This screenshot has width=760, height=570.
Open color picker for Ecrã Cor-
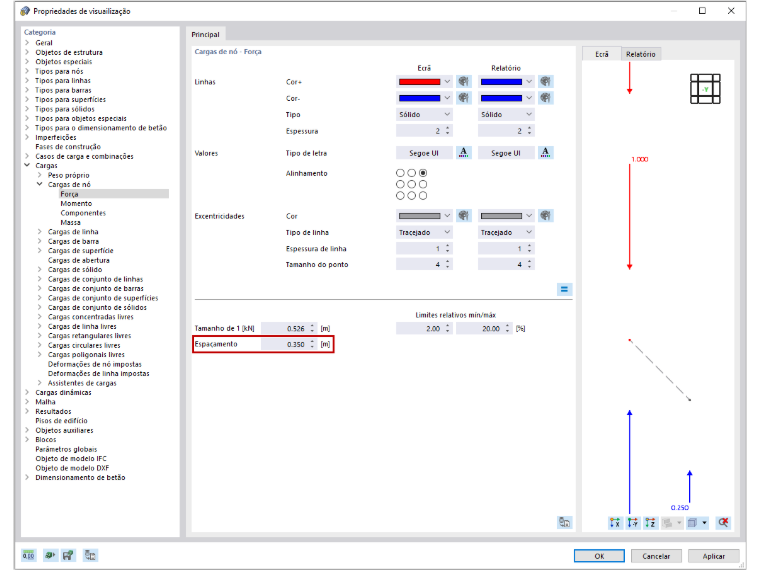464,98
